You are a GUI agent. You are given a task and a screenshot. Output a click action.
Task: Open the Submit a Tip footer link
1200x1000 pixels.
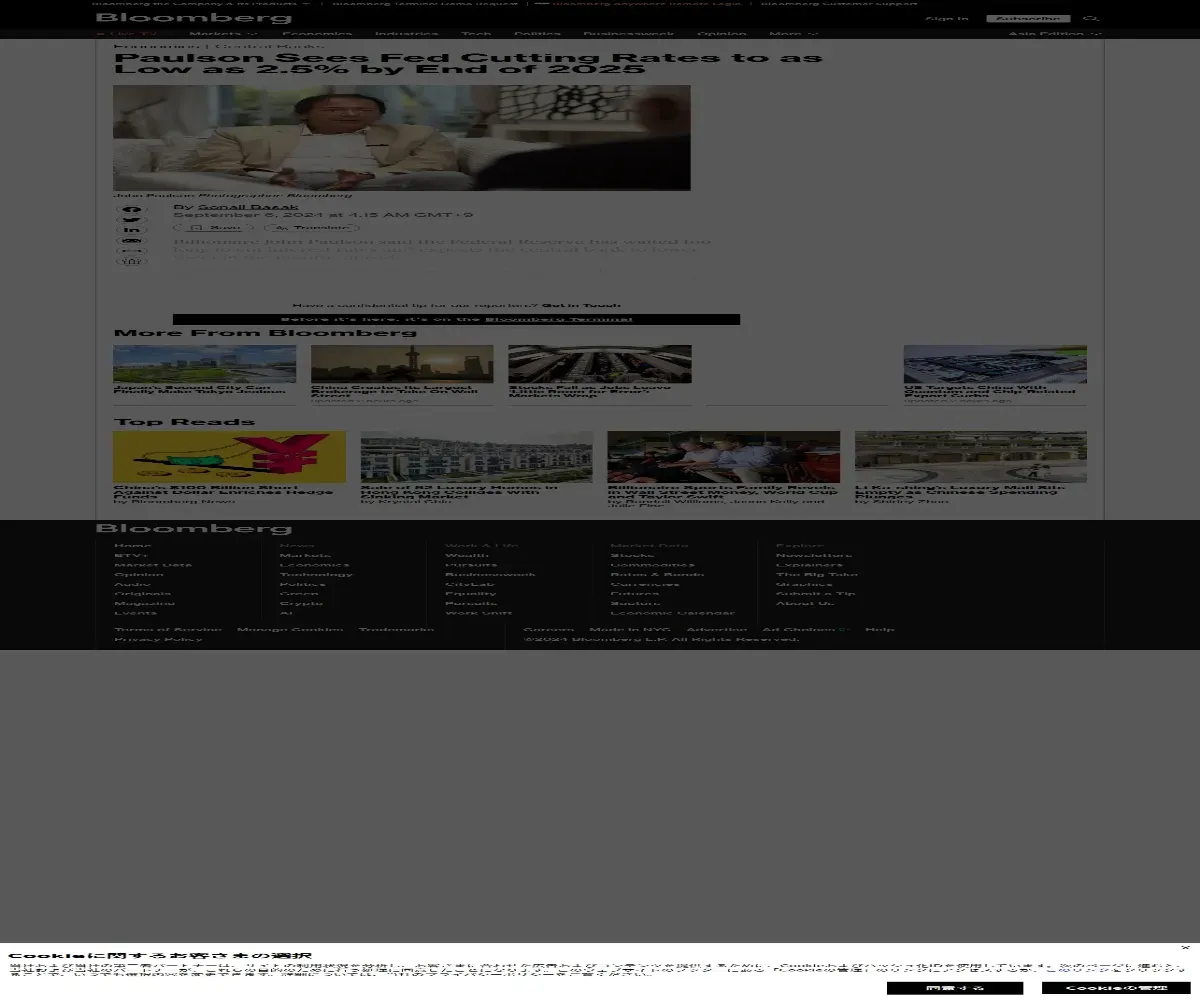pos(816,594)
